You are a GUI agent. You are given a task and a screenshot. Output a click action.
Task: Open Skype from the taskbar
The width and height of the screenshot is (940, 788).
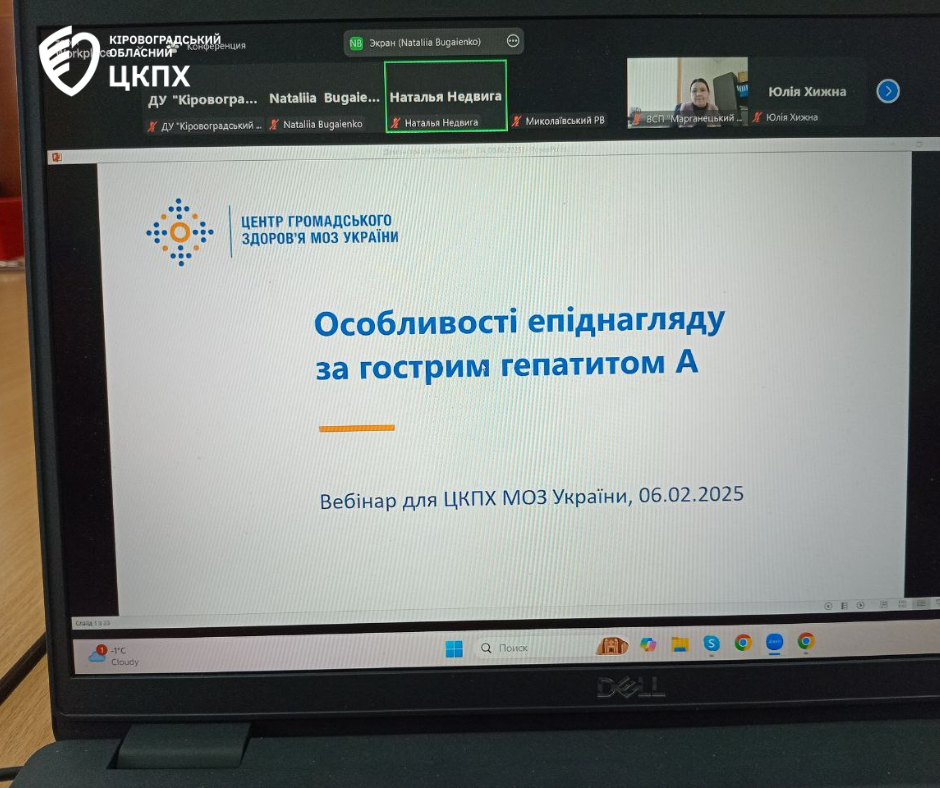711,643
